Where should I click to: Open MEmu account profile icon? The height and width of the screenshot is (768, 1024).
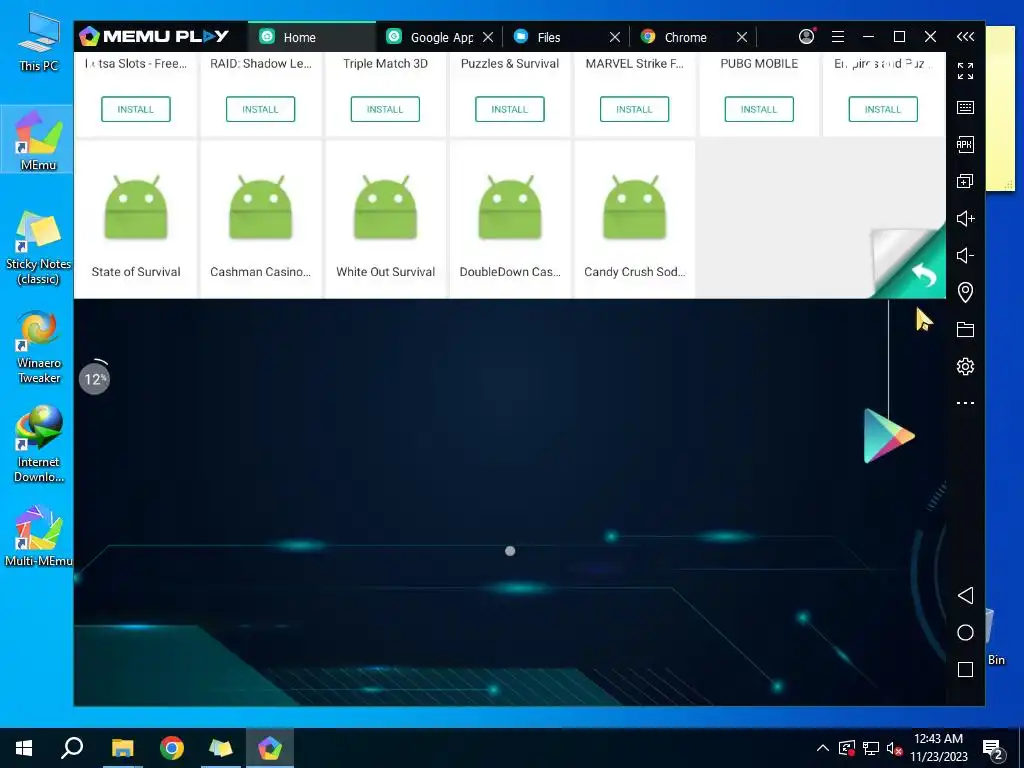pyautogui.click(x=807, y=37)
